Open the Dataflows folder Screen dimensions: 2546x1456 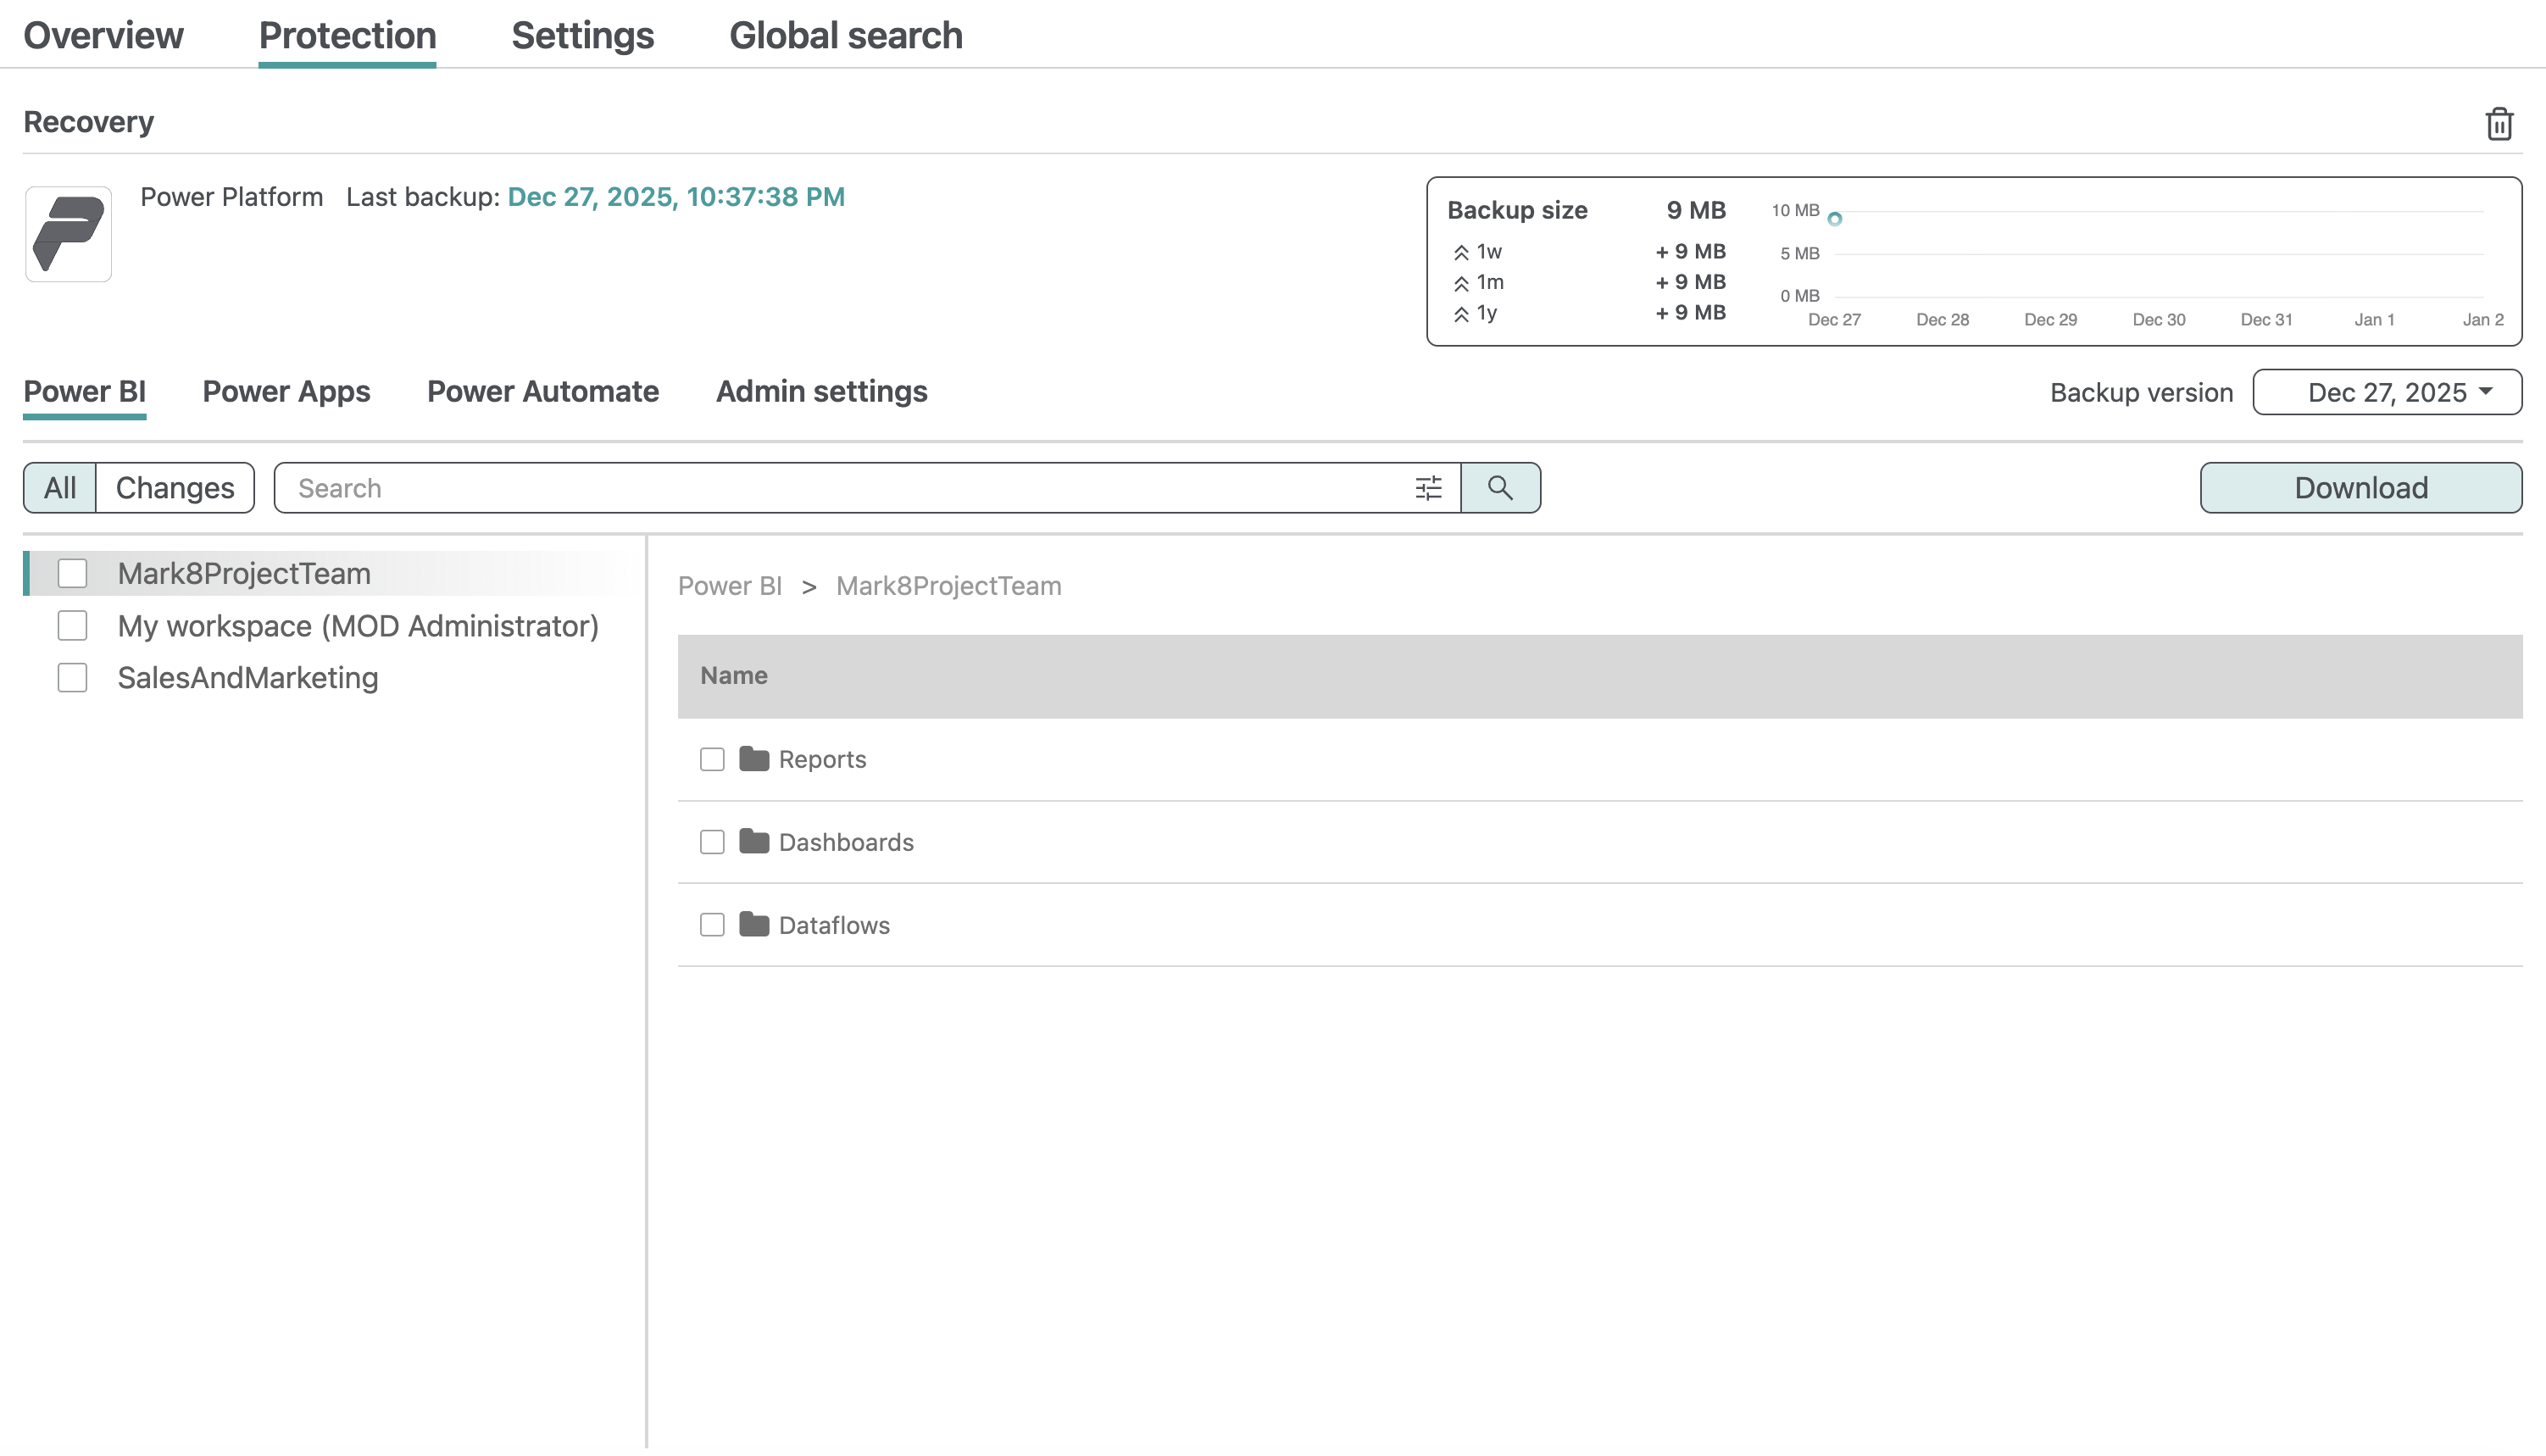point(833,925)
